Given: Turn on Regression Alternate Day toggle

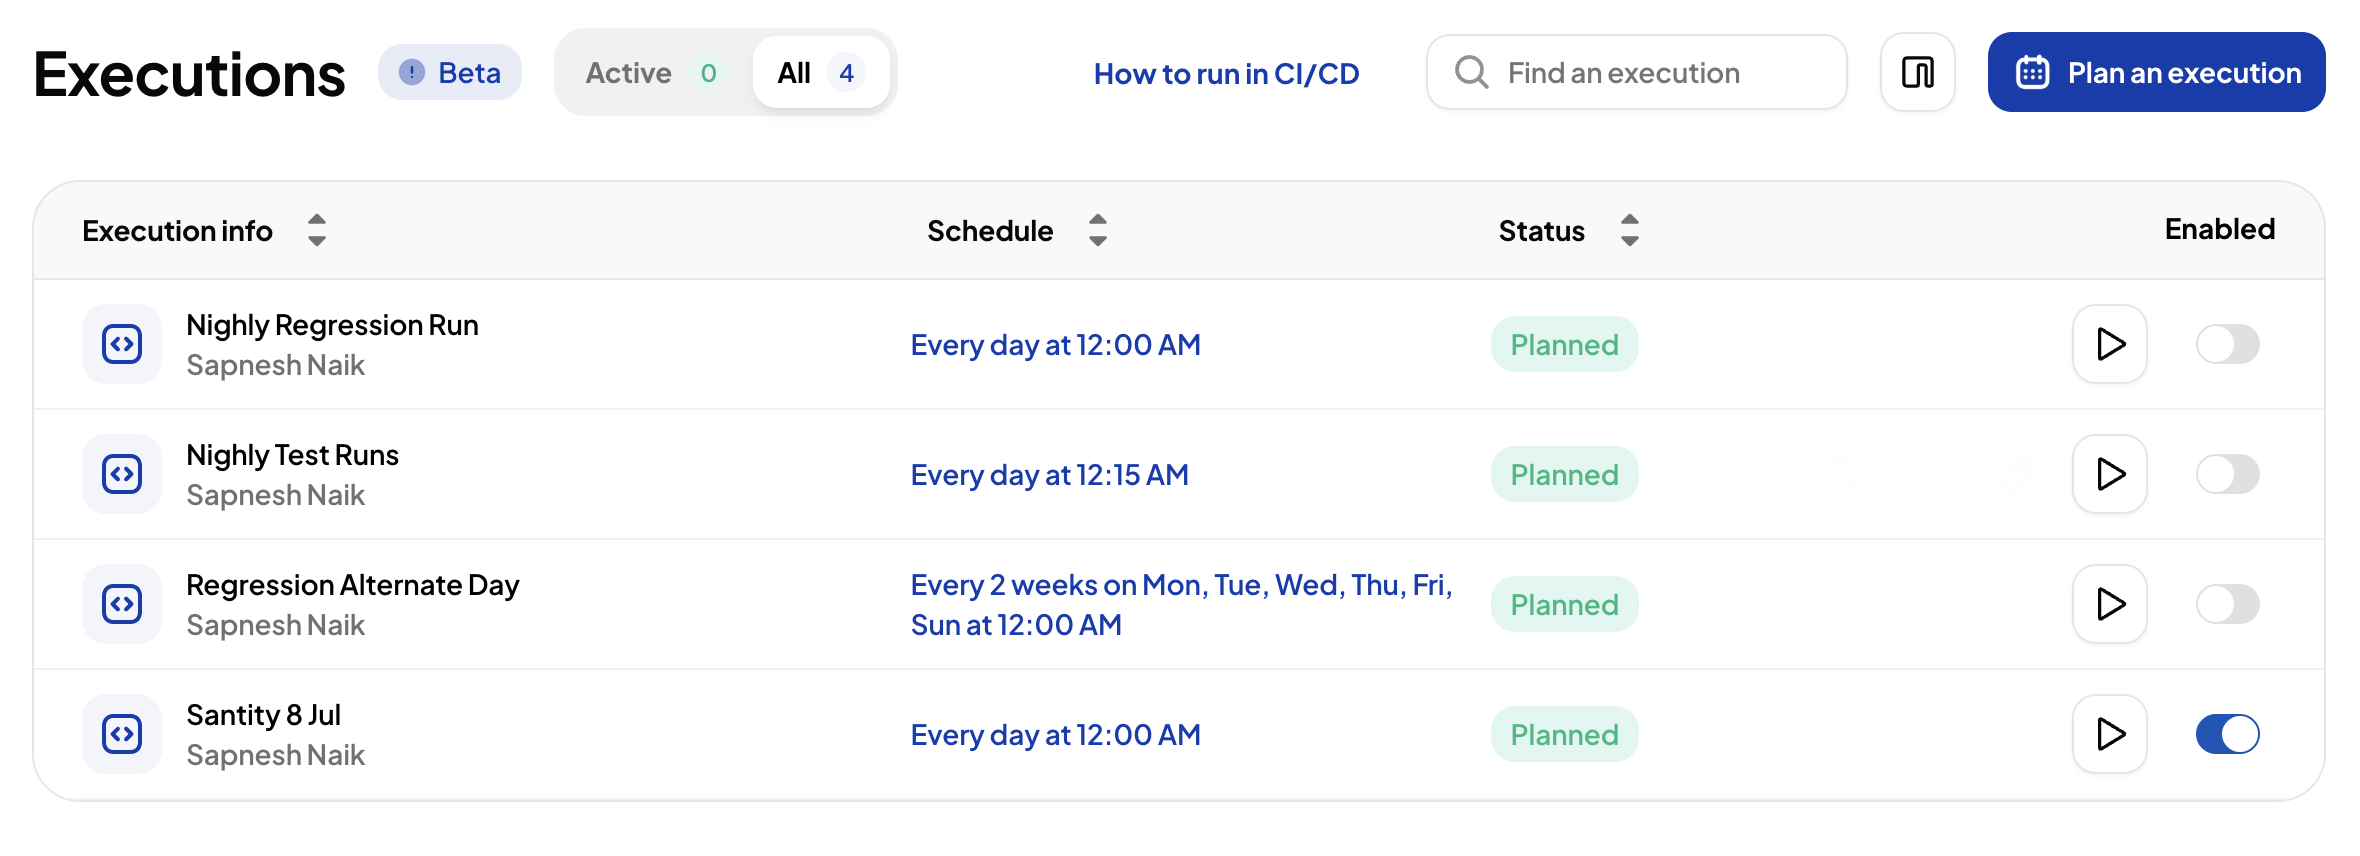Looking at the screenshot, I should click(2228, 604).
